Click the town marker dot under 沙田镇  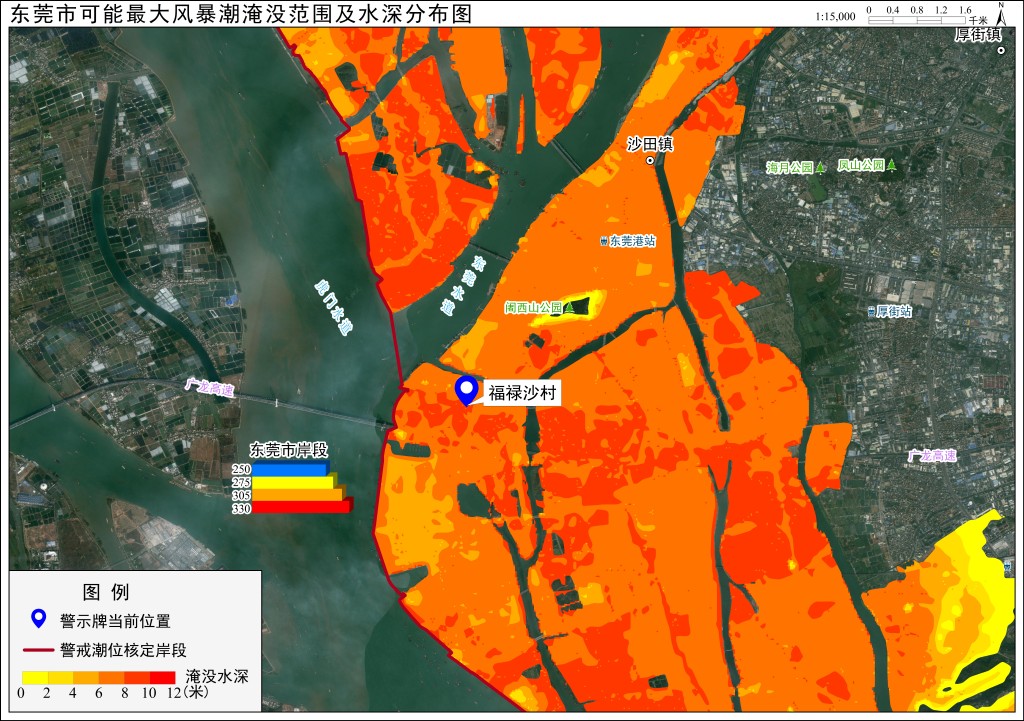[x=650, y=160]
